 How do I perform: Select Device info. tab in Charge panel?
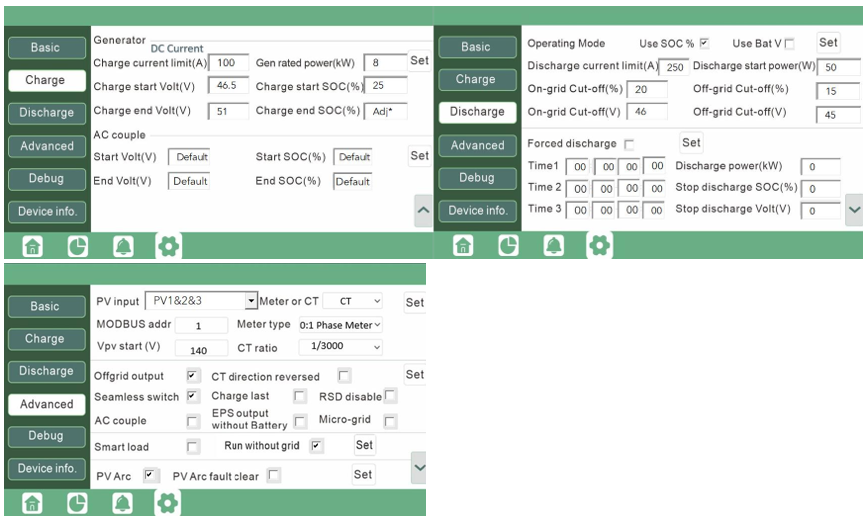tap(46, 211)
